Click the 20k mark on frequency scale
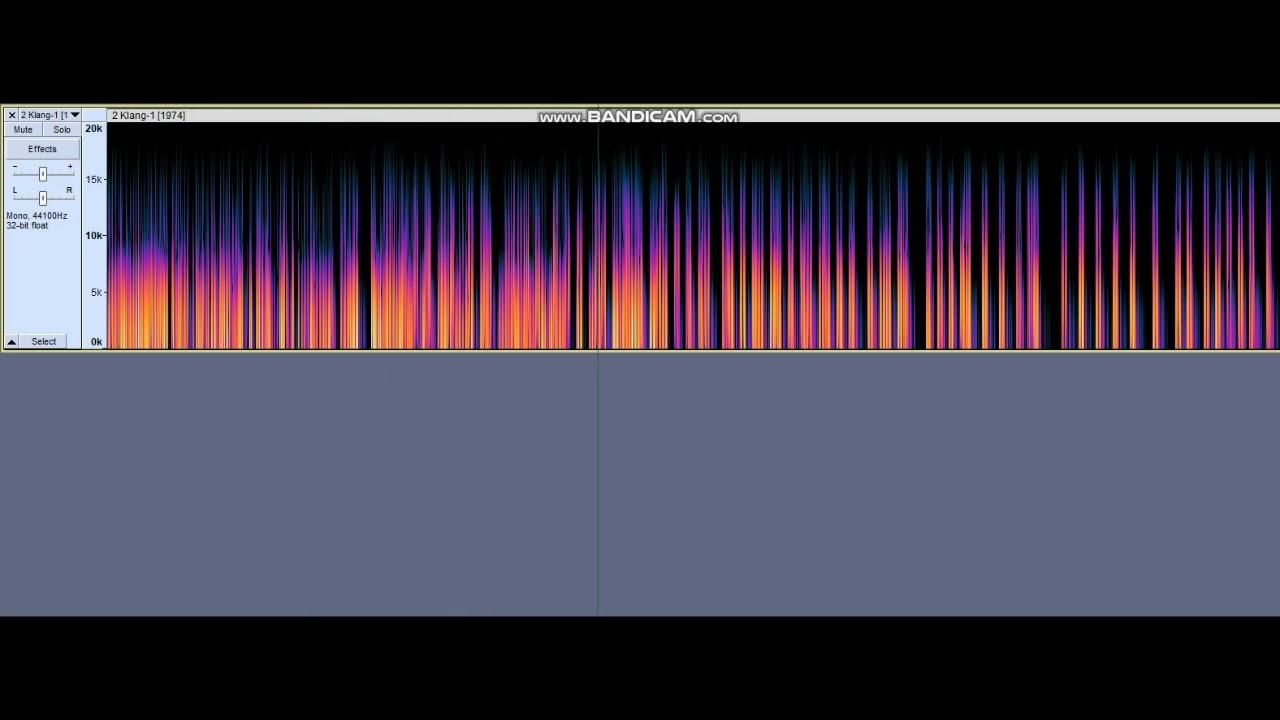This screenshot has height=720, width=1280. pyautogui.click(x=94, y=129)
